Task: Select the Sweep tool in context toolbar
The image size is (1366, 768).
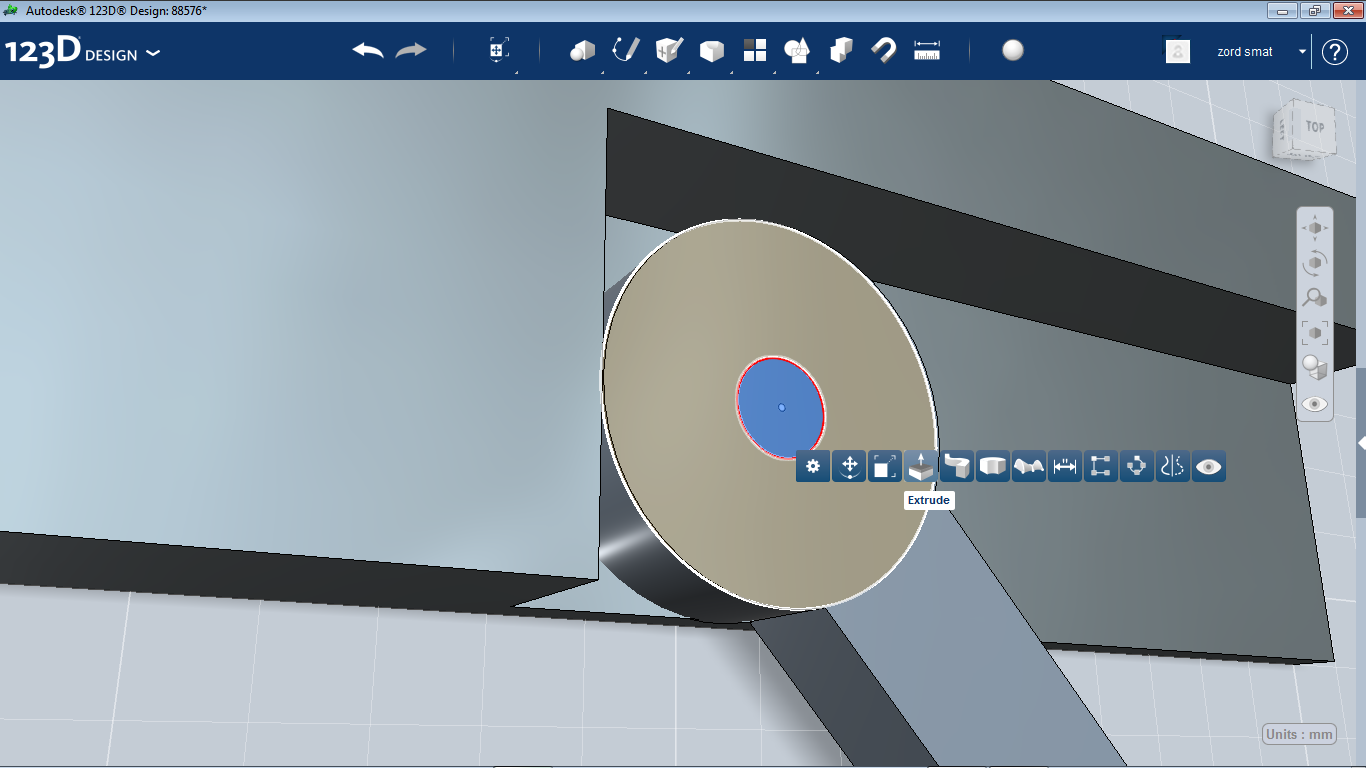Action: coord(957,466)
